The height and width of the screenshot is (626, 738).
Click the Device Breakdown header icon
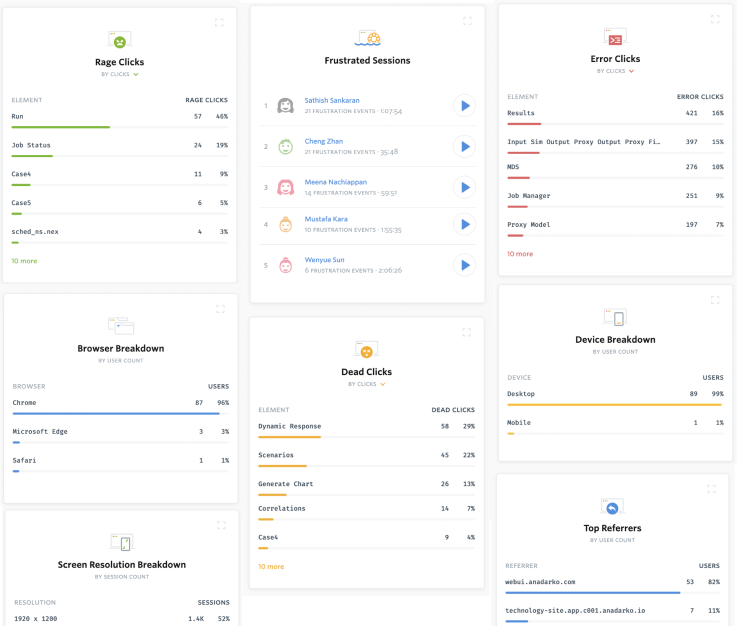pyautogui.click(x=615, y=317)
